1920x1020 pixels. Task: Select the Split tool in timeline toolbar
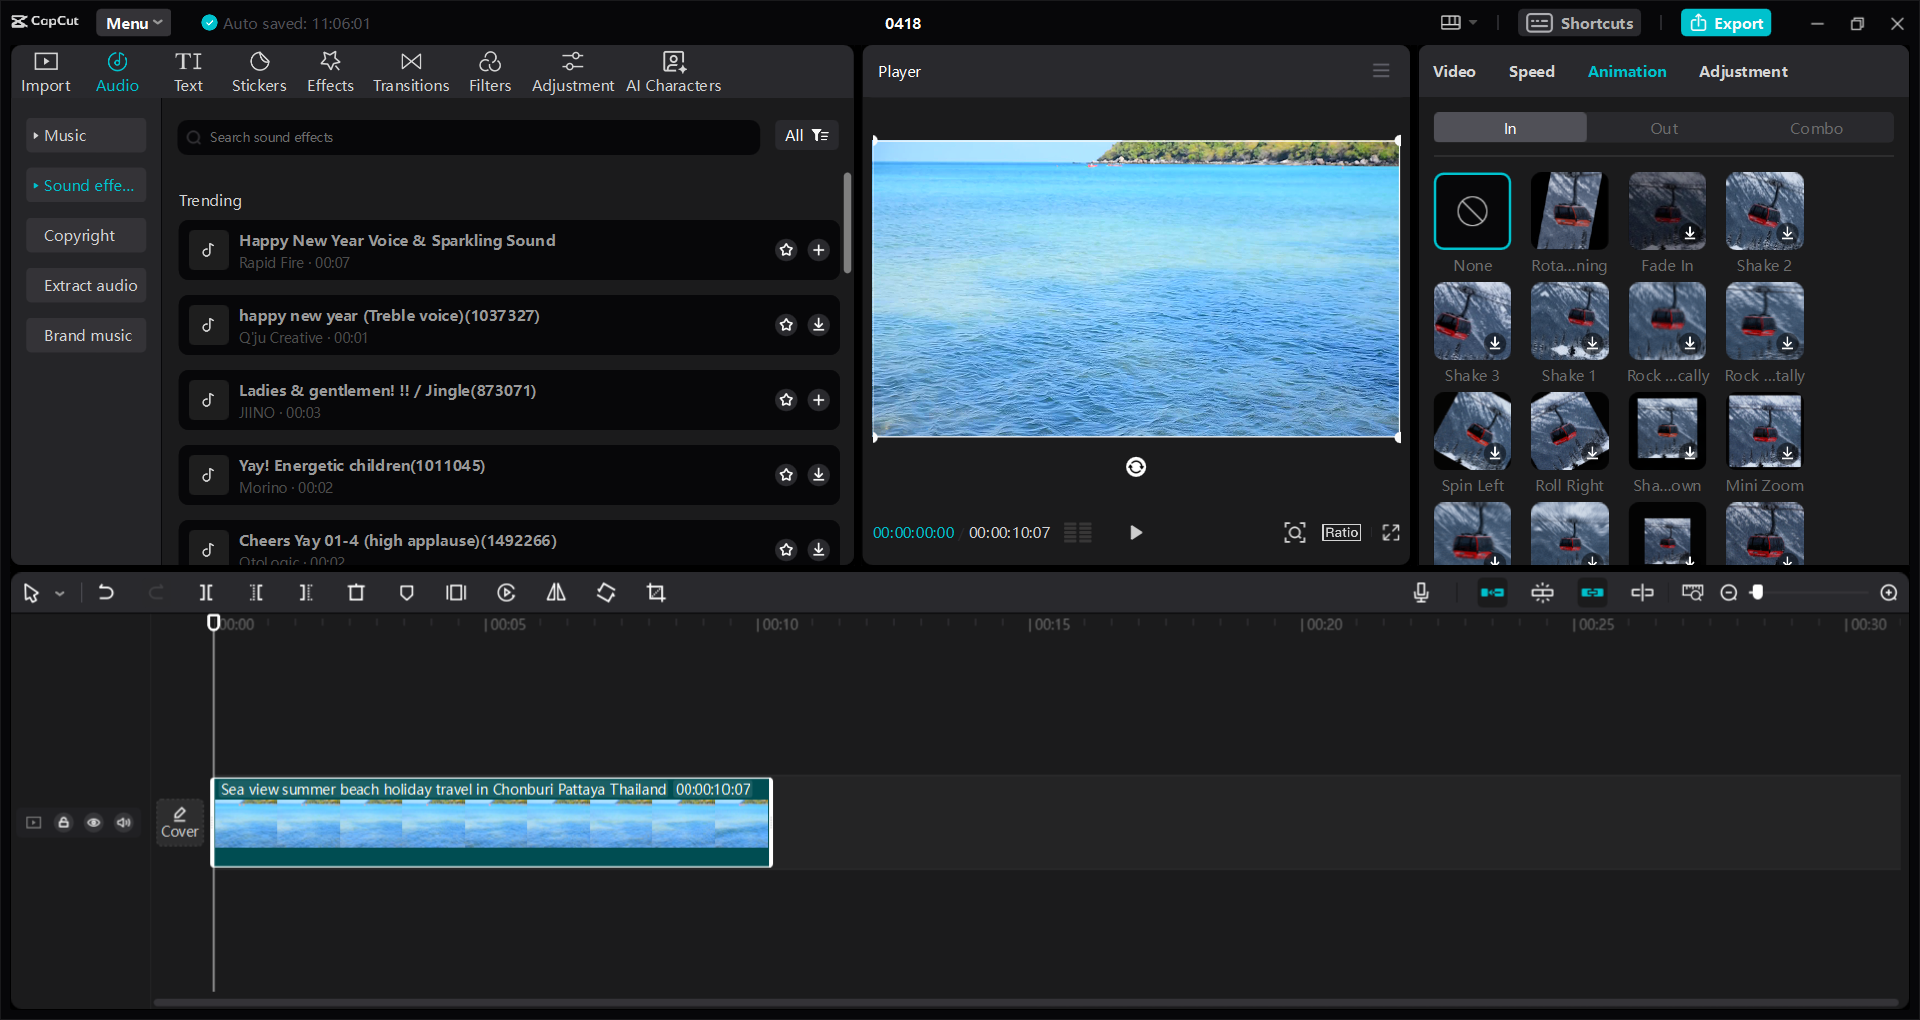tap(205, 592)
